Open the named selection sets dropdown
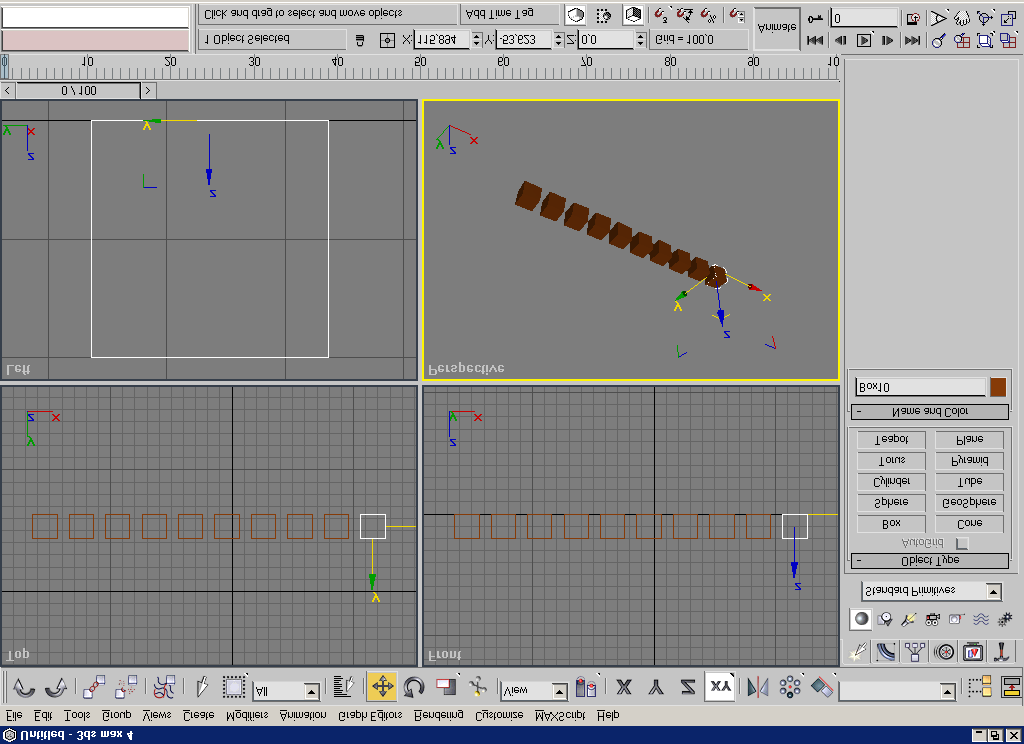This screenshot has width=1024, height=744. 897,690
